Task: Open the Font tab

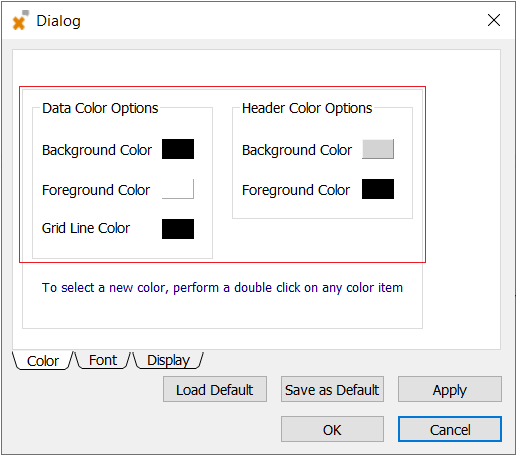Action: tap(103, 360)
